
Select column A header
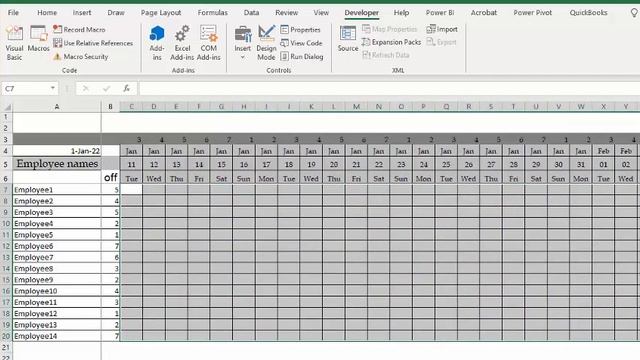(57, 107)
